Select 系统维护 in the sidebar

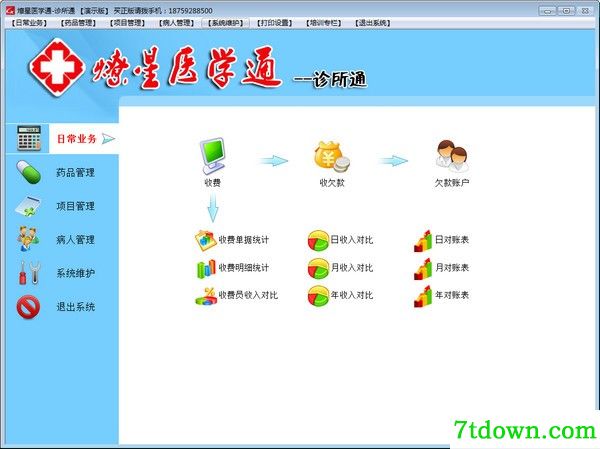click(75, 273)
